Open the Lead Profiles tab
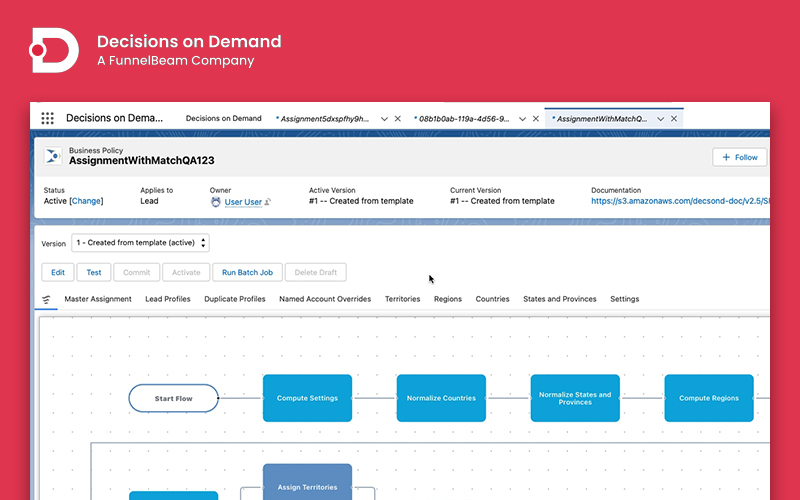 pyautogui.click(x=168, y=299)
